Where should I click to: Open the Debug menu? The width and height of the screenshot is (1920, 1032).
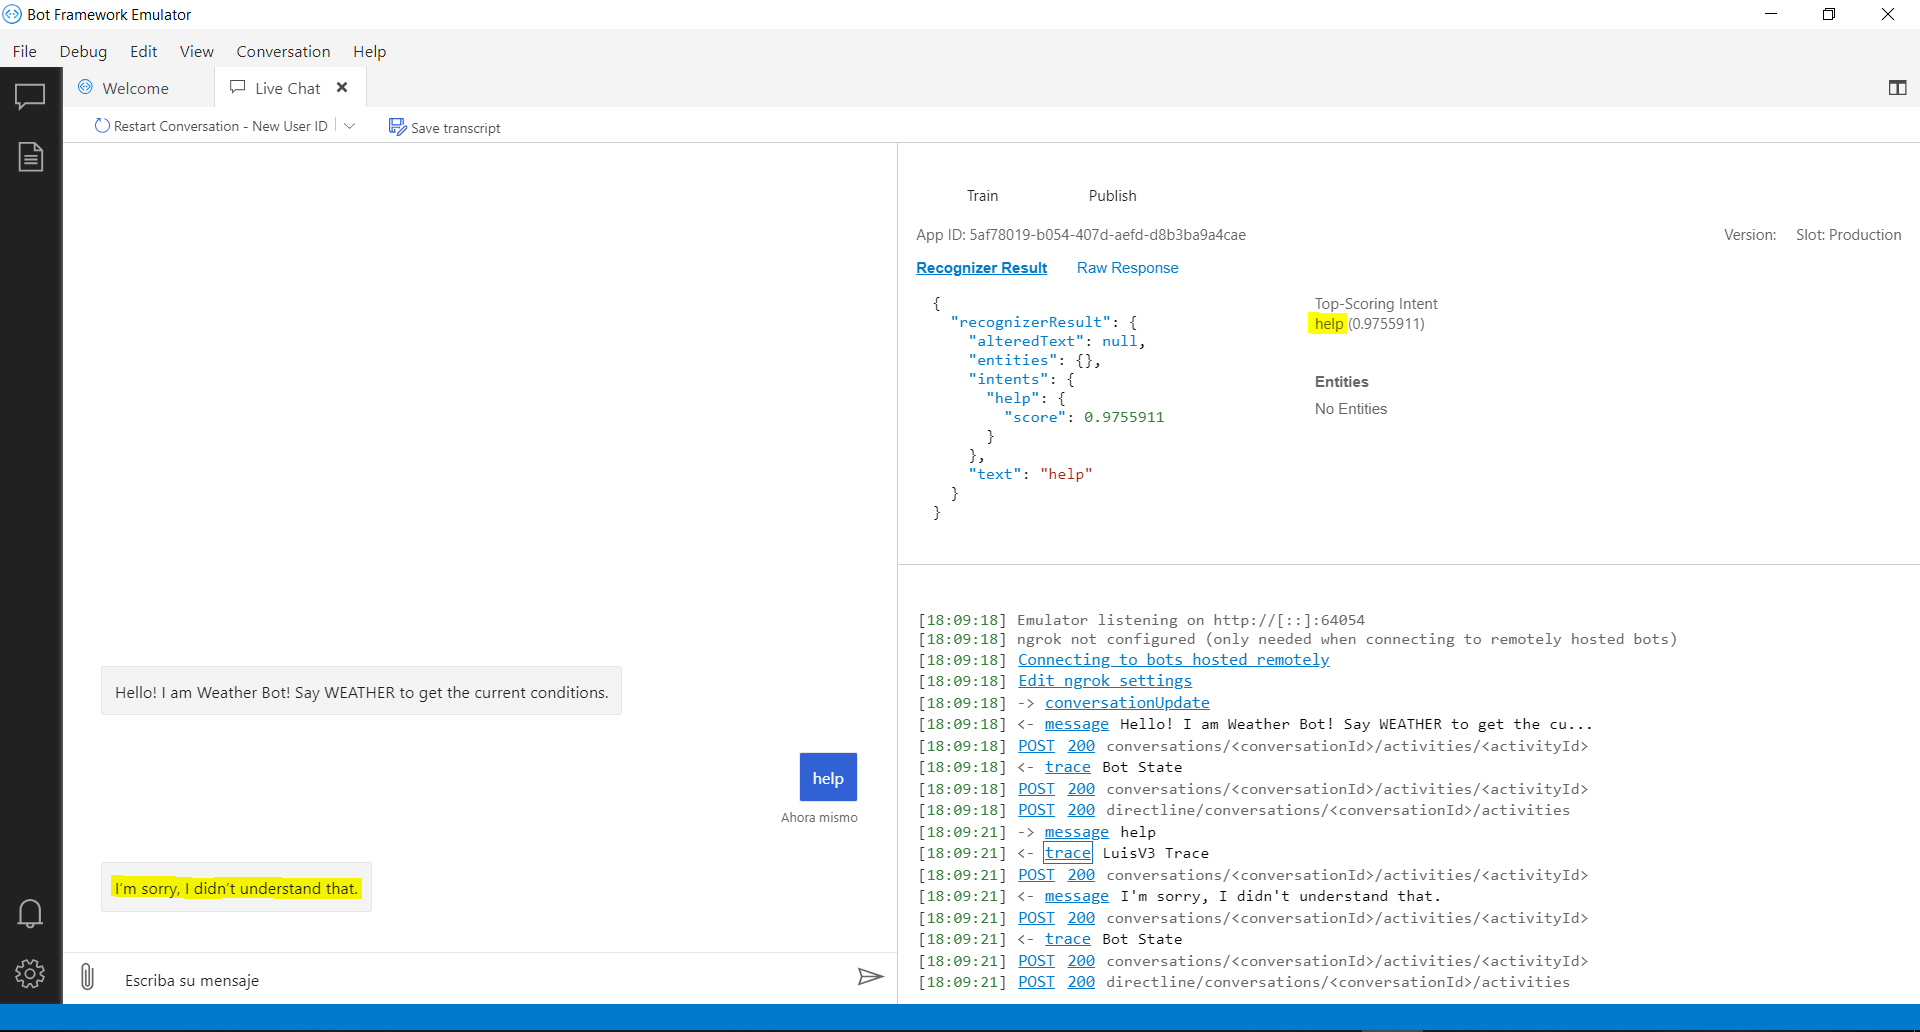(x=83, y=51)
